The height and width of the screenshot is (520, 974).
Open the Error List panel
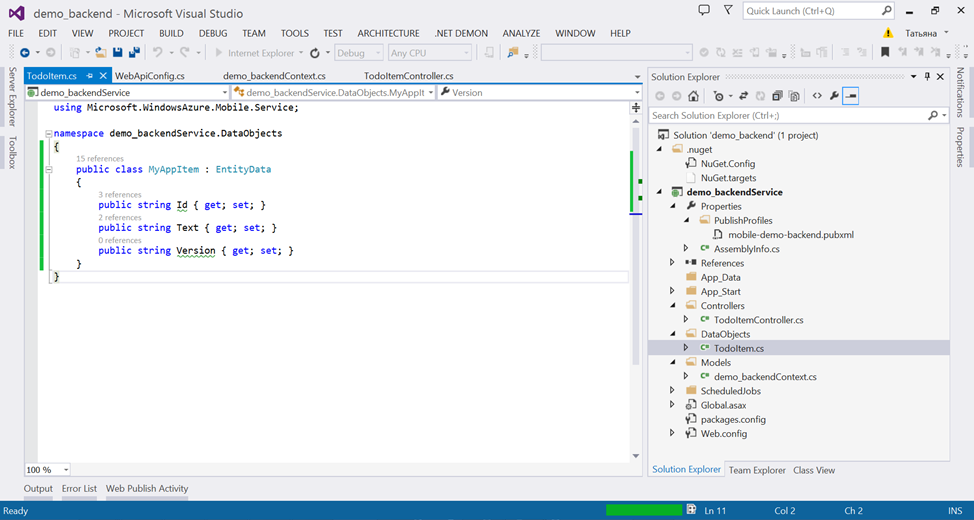[x=79, y=489]
